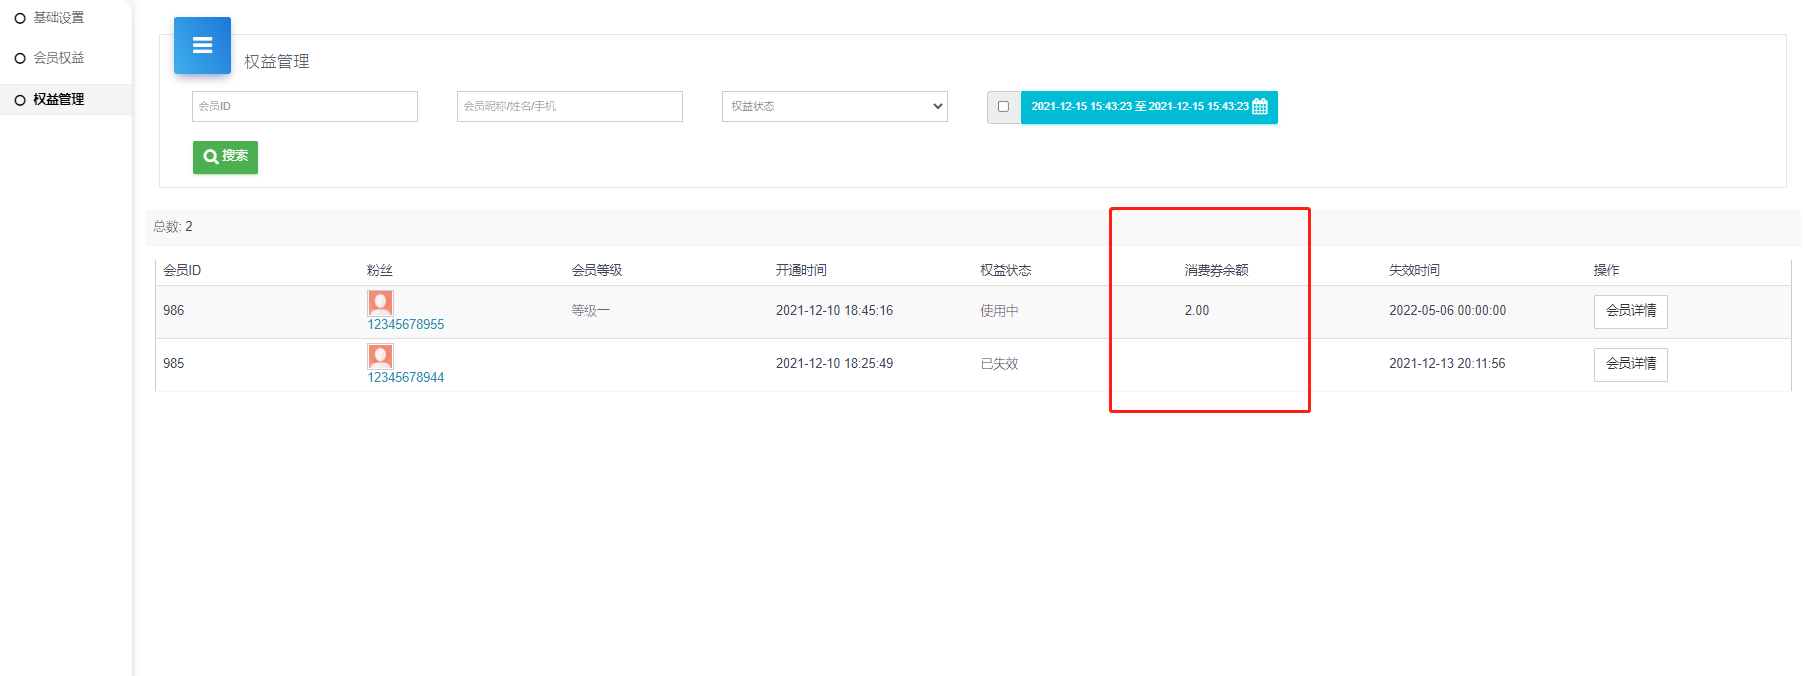
Task: Open 基础设置 in the sidebar
Action: [x=59, y=18]
